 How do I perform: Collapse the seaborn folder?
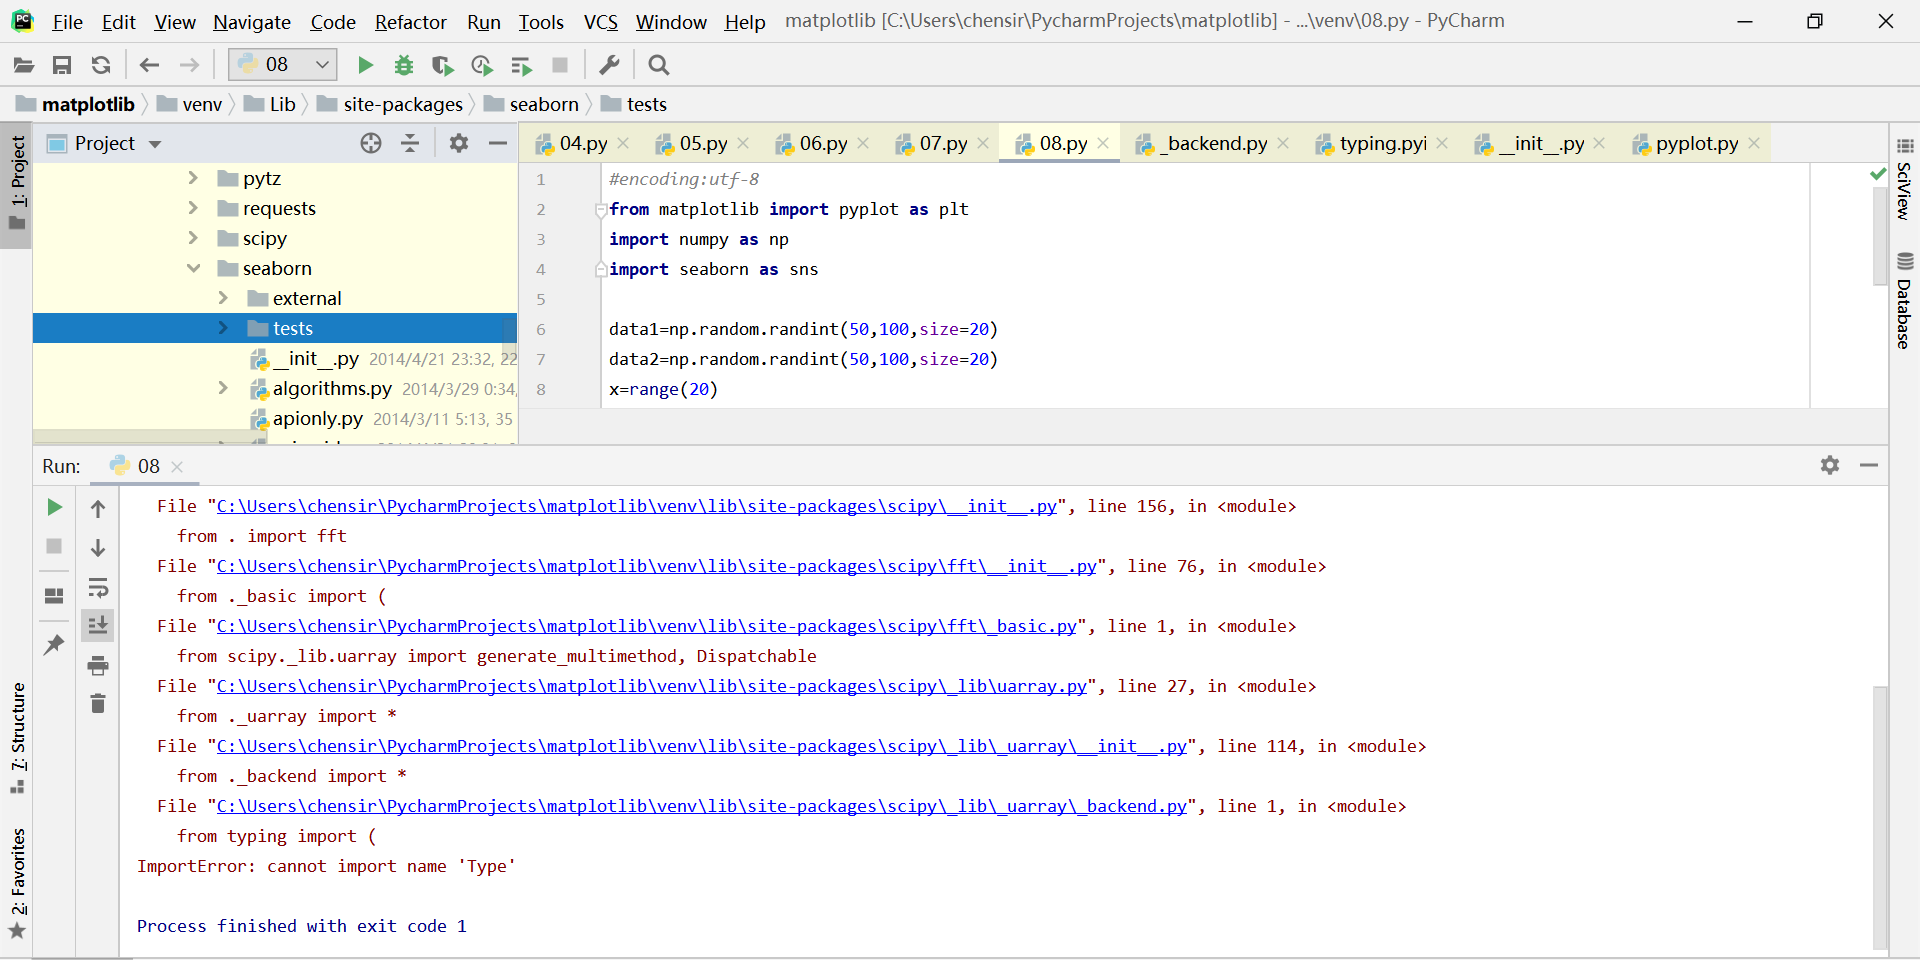pyautogui.click(x=193, y=268)
